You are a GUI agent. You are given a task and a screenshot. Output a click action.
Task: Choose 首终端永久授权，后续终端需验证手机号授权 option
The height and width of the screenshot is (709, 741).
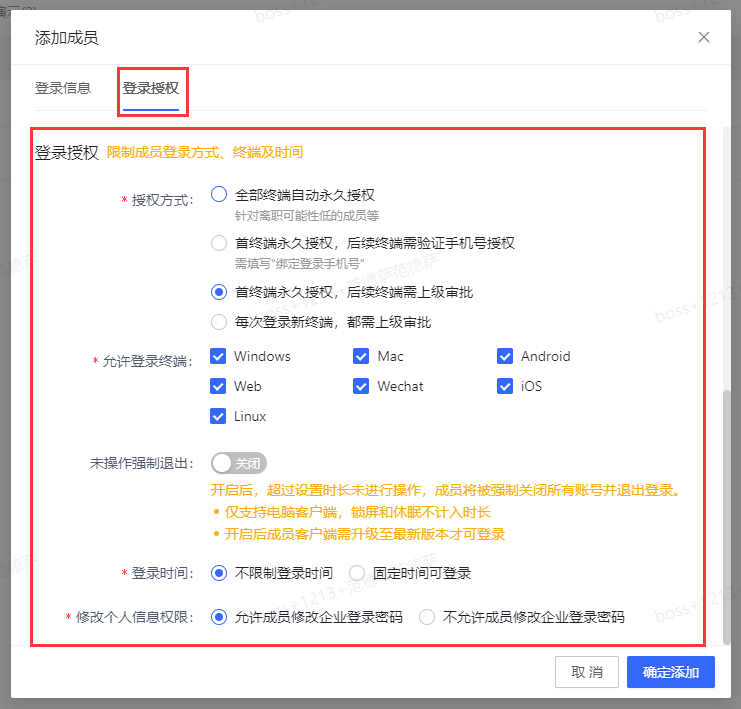219,243
